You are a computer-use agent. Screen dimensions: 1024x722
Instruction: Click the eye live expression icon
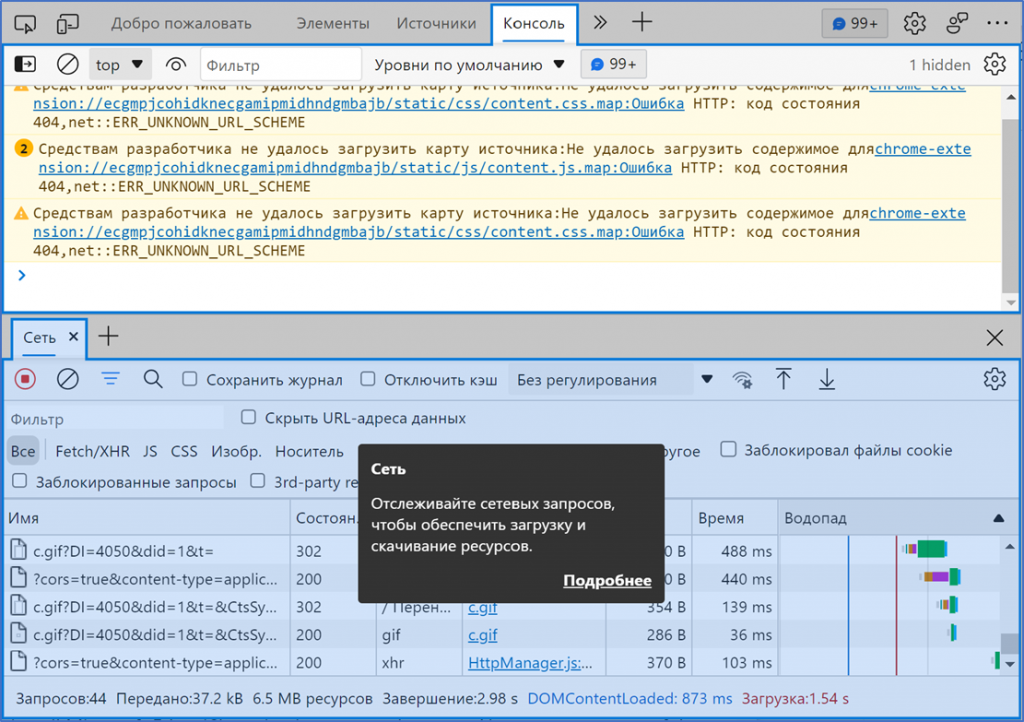176,65
